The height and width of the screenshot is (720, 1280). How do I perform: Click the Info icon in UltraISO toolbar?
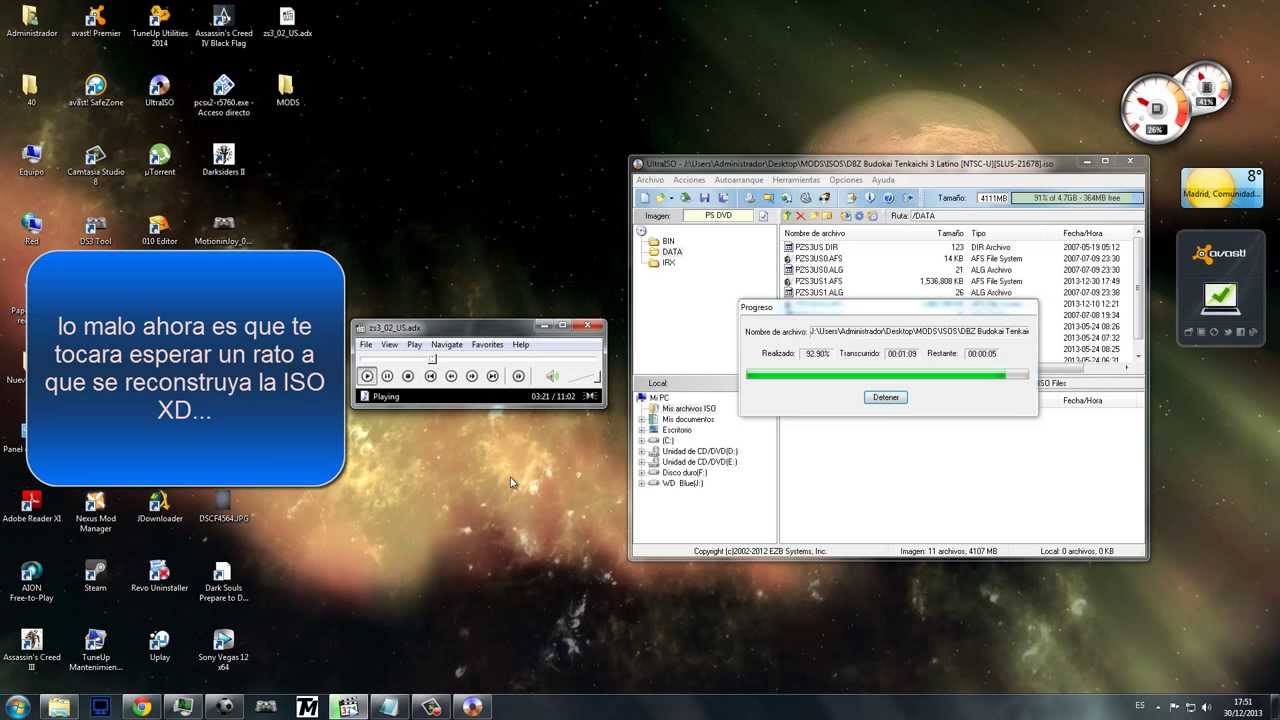click(870, 198)
